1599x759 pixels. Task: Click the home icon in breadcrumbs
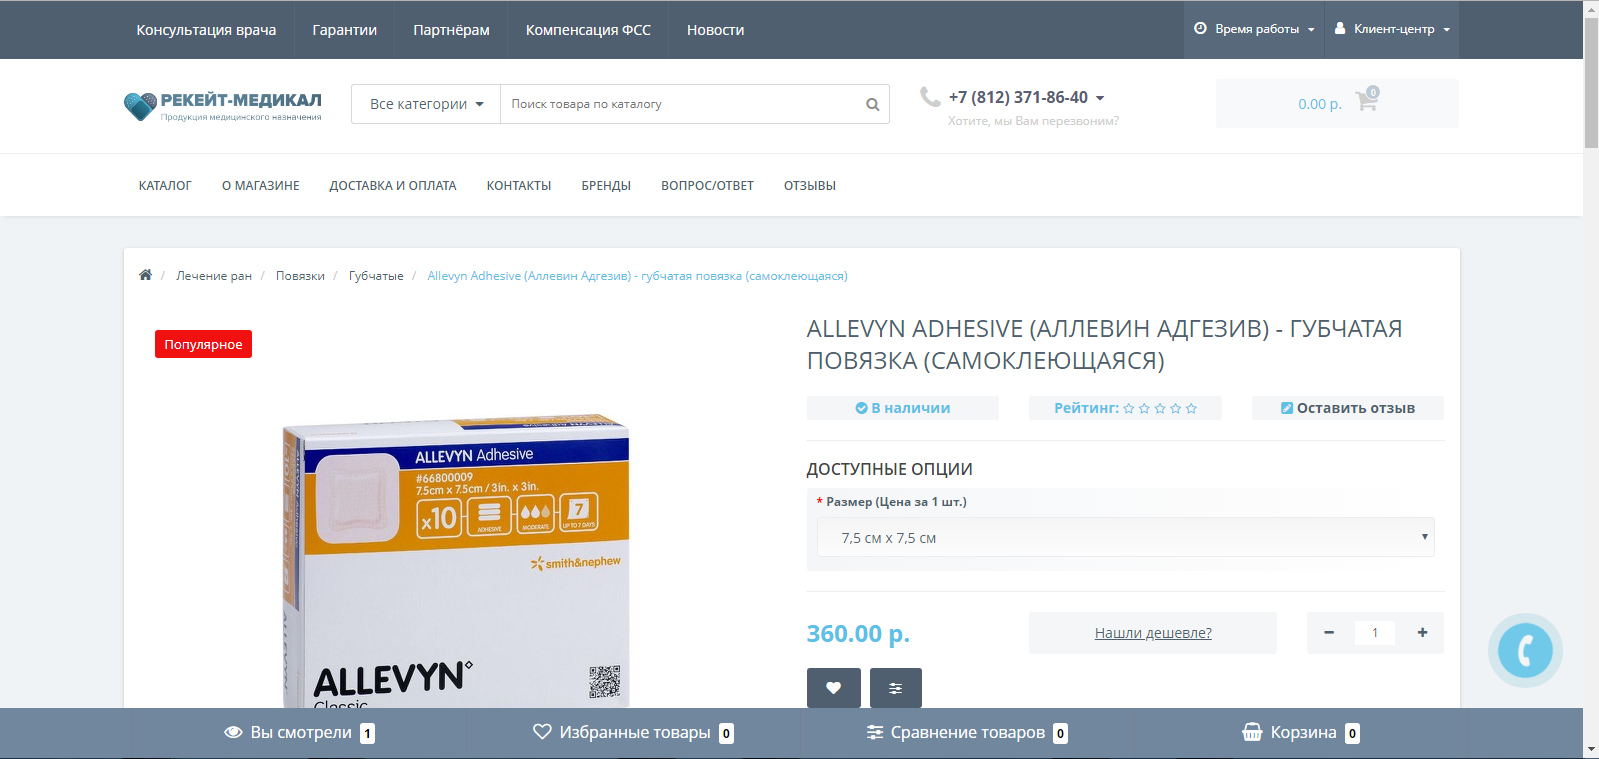tap(145, 275)
